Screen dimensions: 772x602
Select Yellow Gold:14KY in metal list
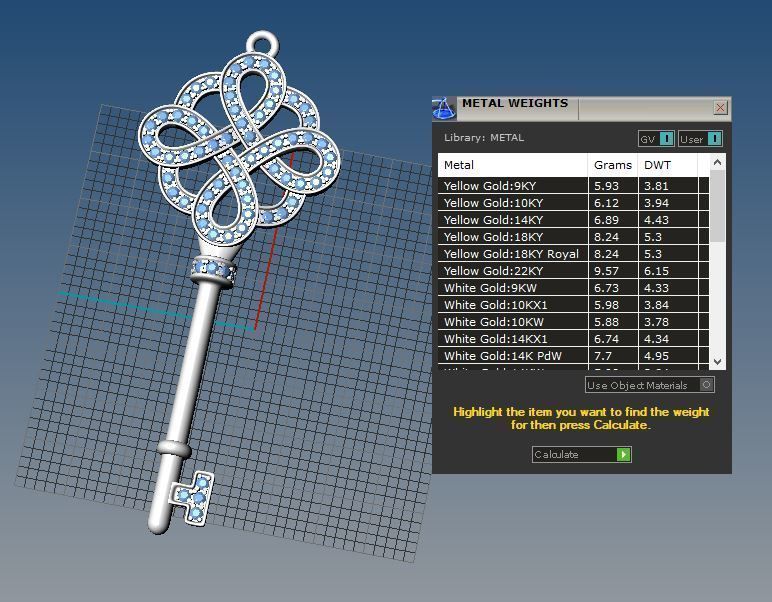tap(512, 220)
